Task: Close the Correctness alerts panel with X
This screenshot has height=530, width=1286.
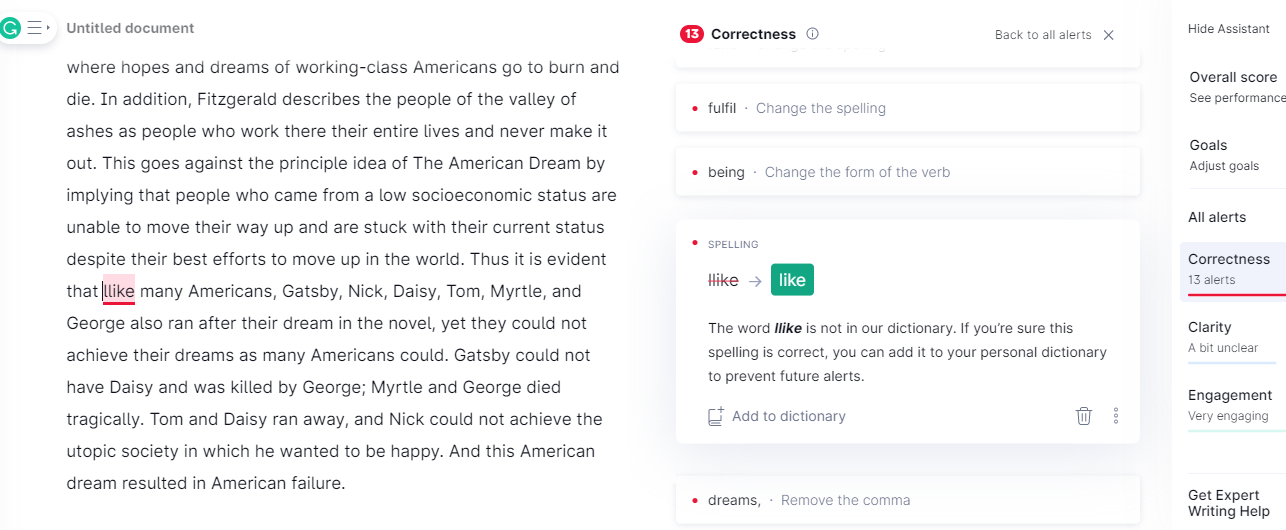Action: 1108,35
